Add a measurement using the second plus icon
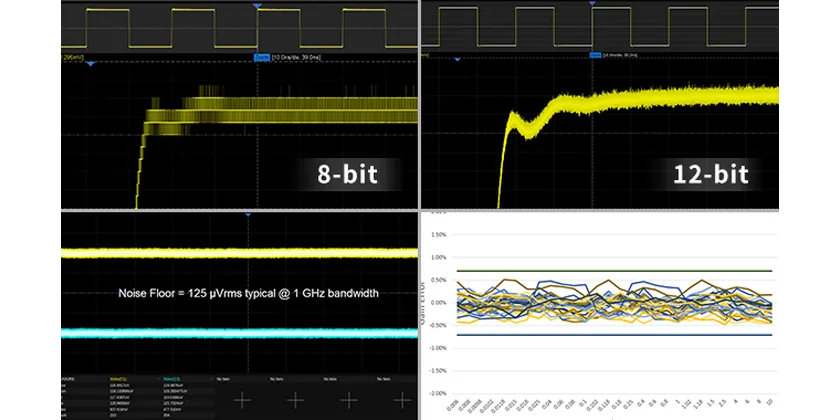This screenshot has height=420, width=840. [x=295, y=400]
